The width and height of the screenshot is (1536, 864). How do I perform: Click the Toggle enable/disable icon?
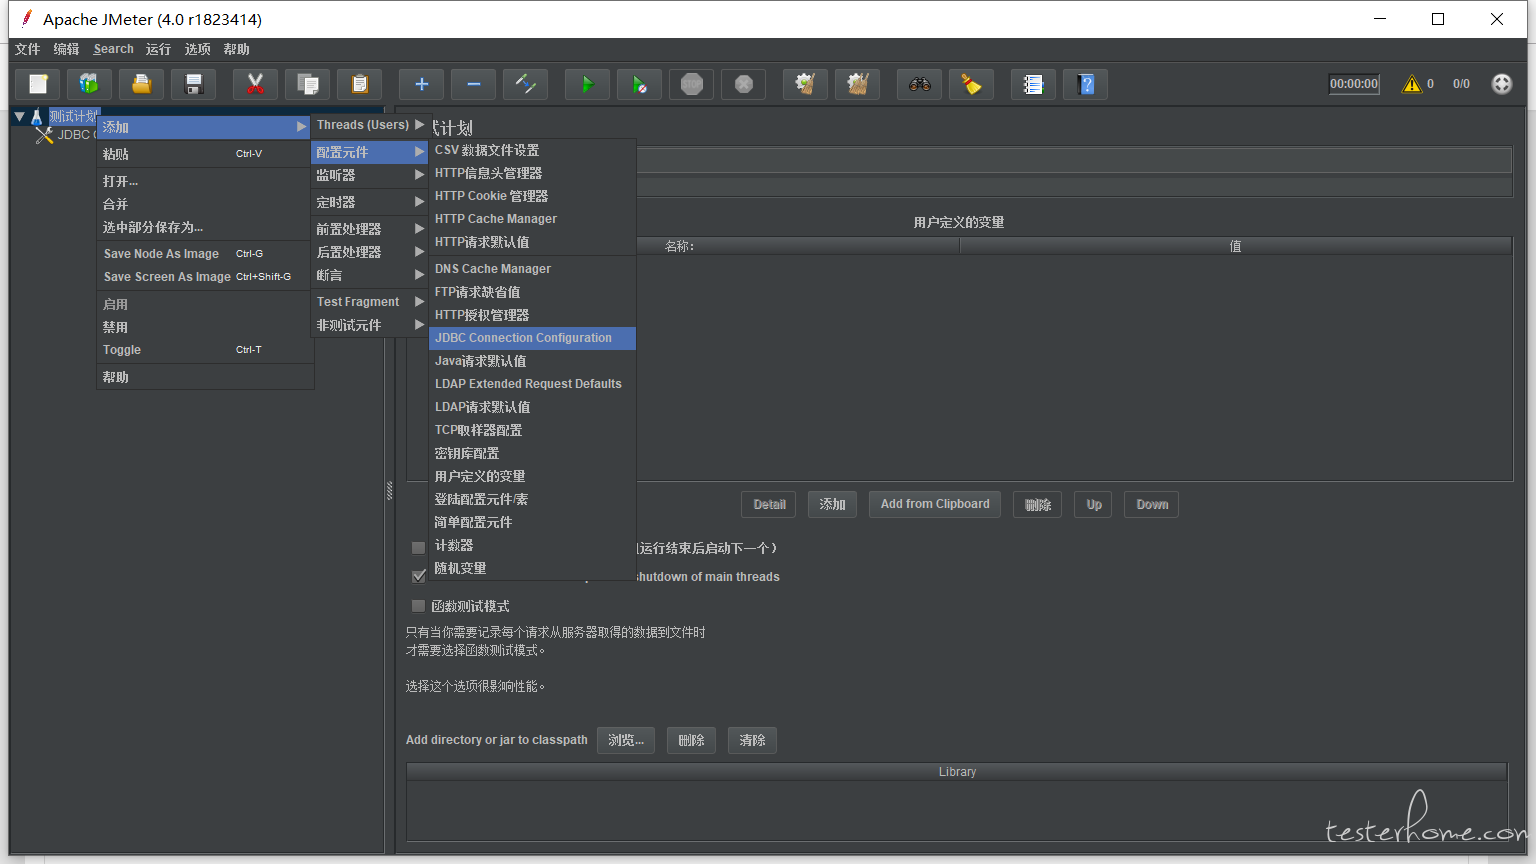click(x=526, y=84)
